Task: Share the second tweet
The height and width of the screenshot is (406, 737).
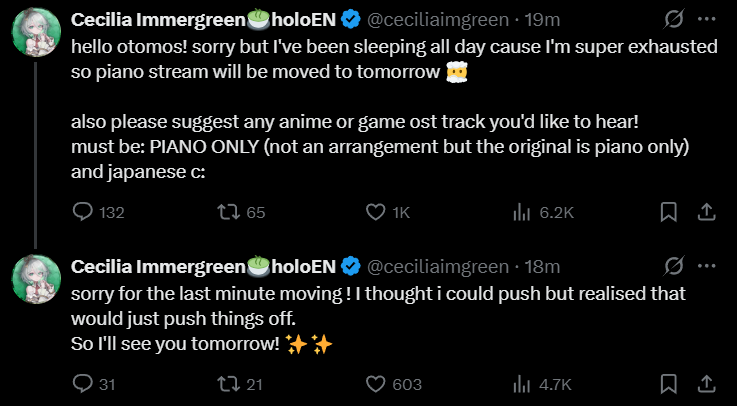Action: click(x=705, y=383)
